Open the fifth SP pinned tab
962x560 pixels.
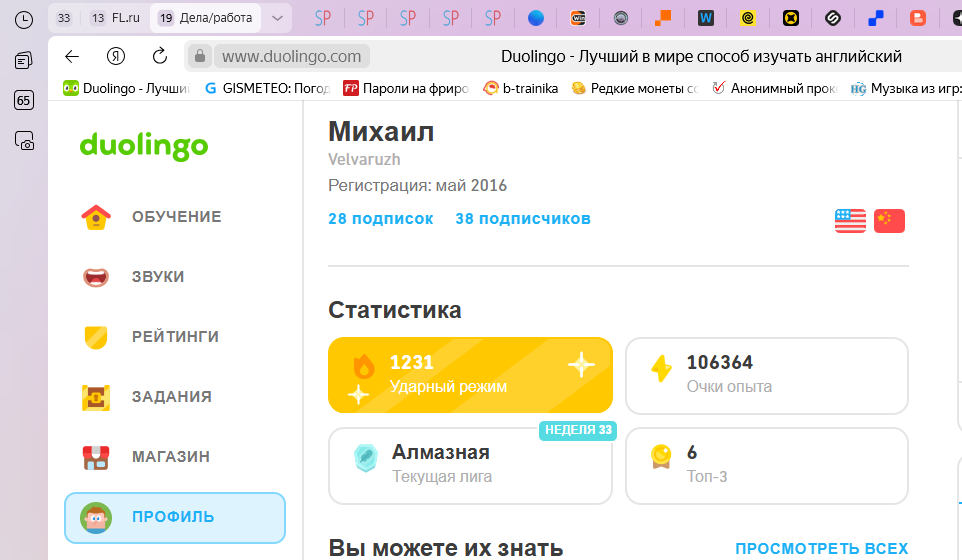point(493,18)
